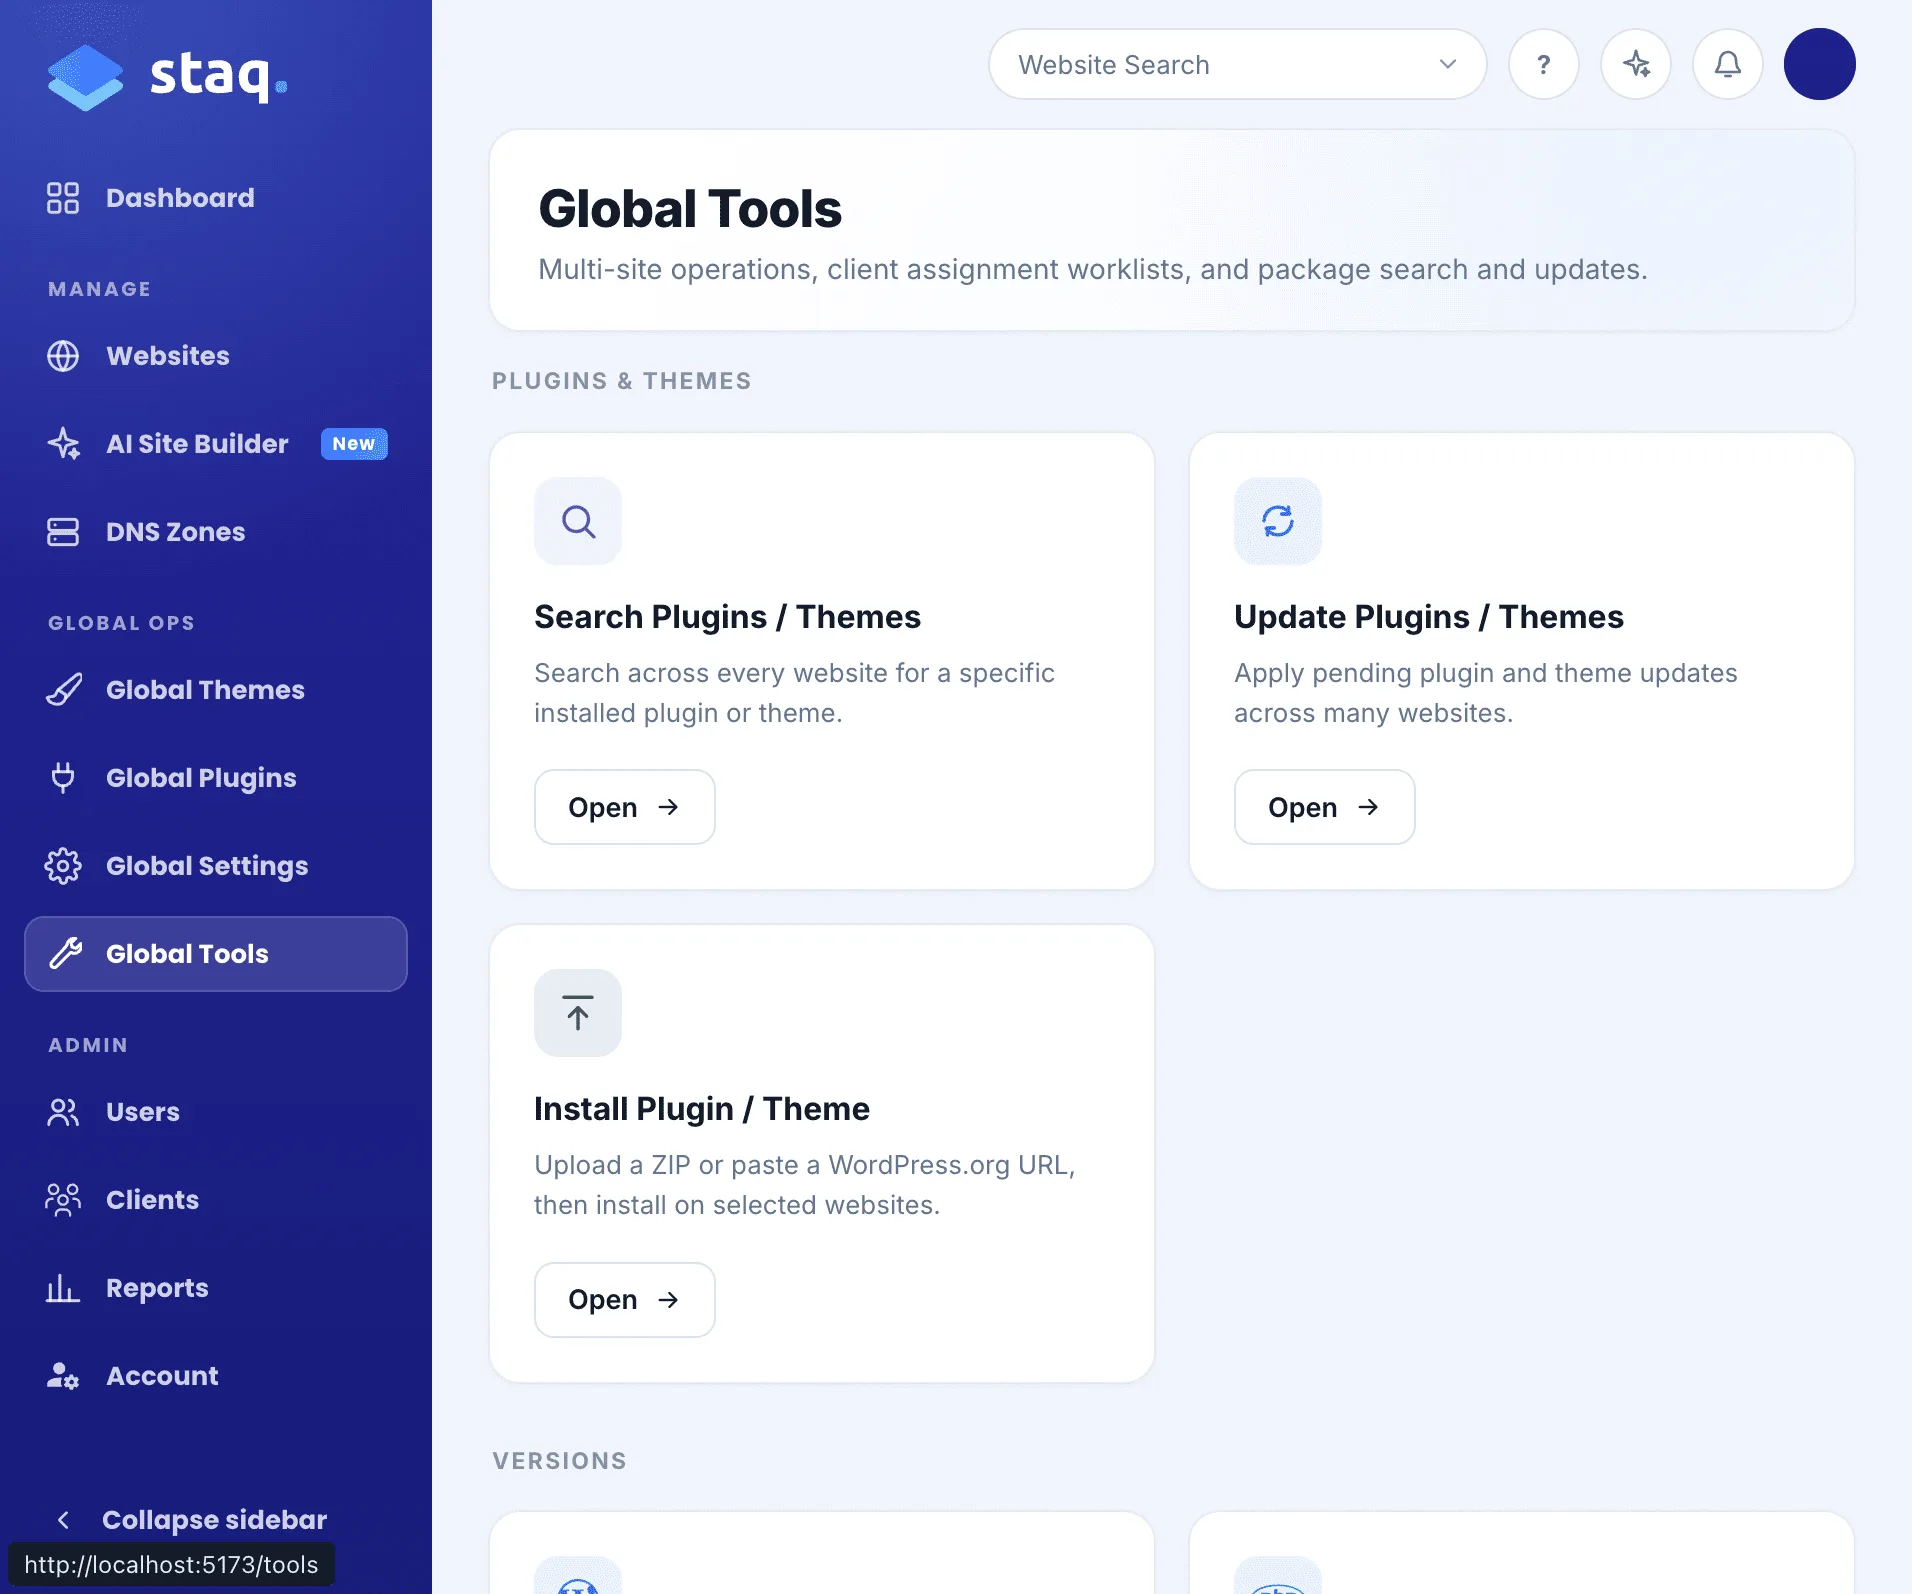
Task: Open the help question mark button
Action: click(1544, 65)
